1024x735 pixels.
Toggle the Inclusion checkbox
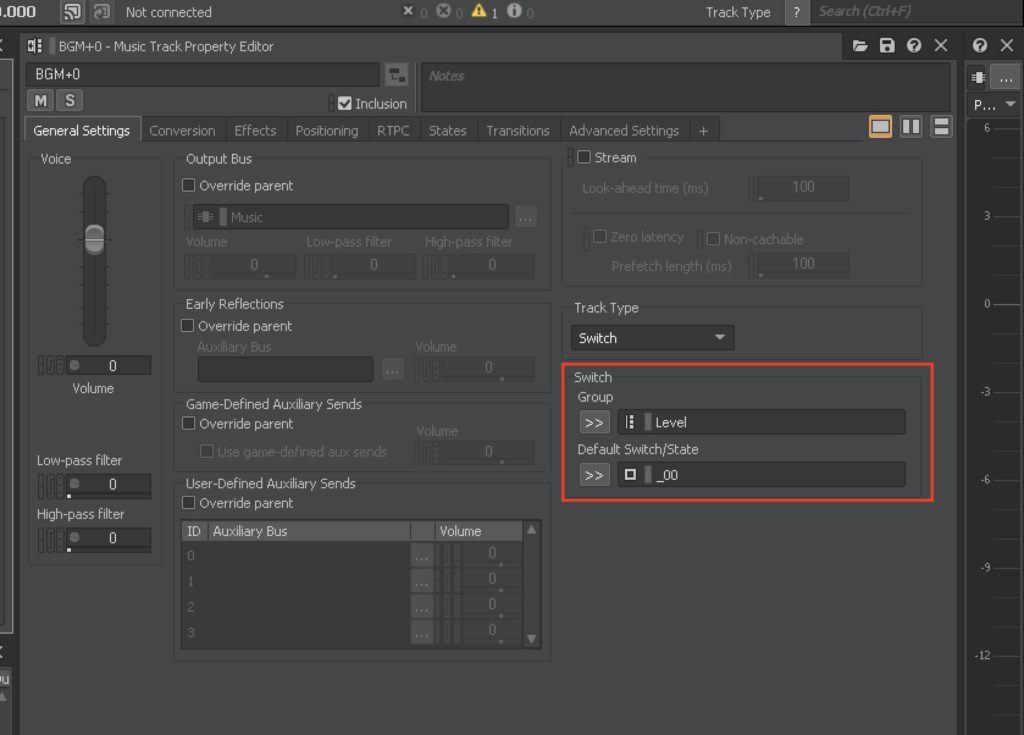click(345, 104)
